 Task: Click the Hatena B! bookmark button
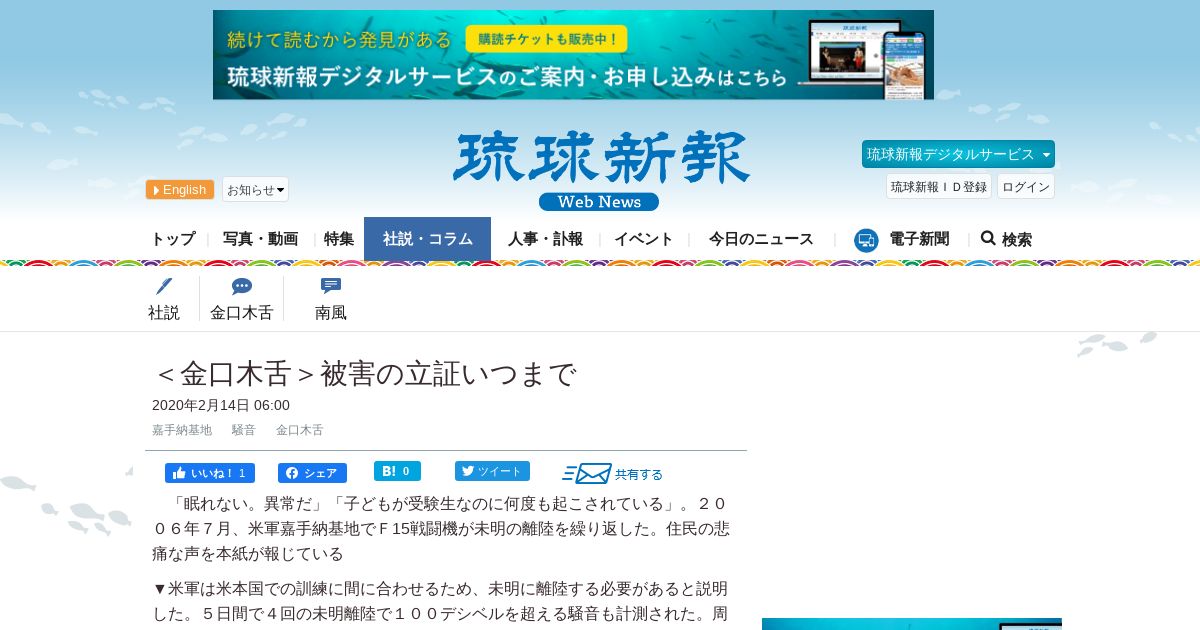397,471
